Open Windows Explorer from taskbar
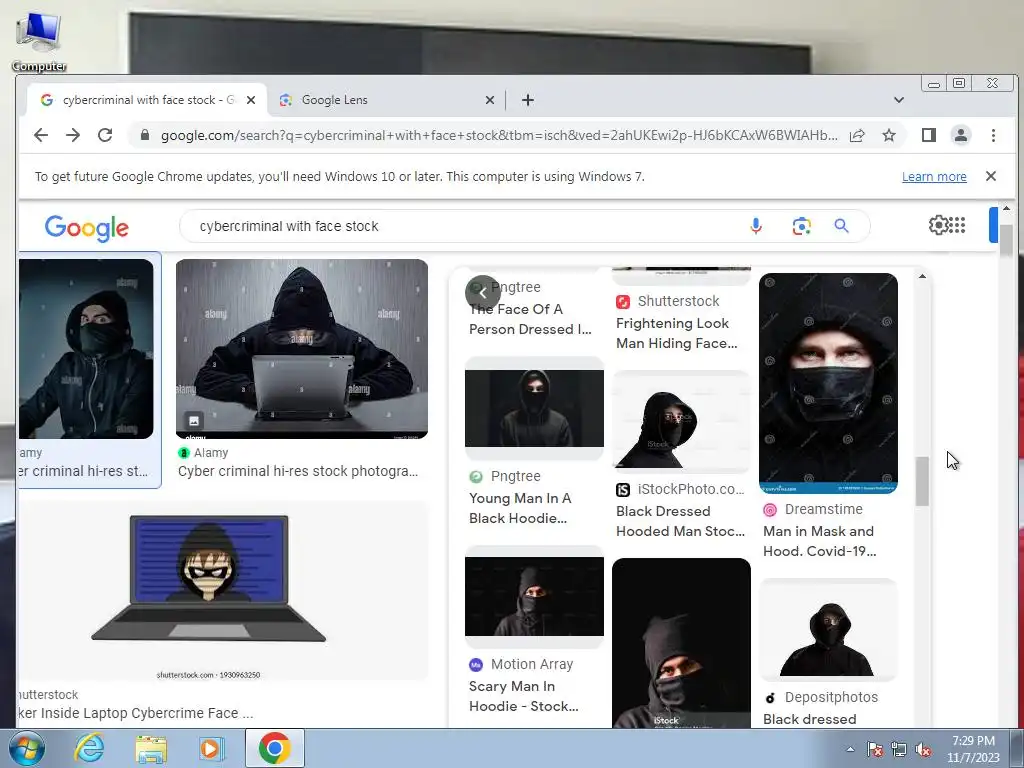The height and width of the screenshot is (768, 1024). click(x=151, y=748)
